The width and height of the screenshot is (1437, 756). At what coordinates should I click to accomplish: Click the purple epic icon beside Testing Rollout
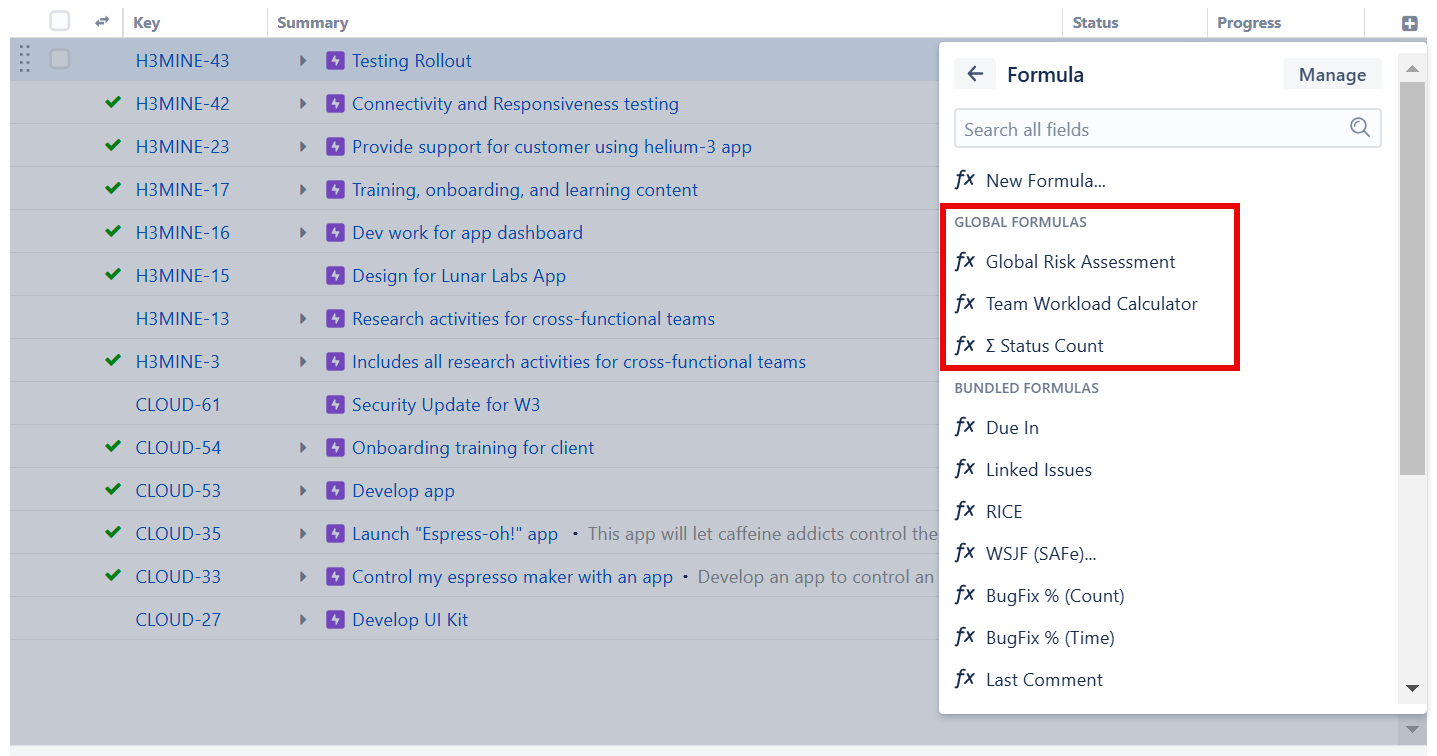(335, 60)
